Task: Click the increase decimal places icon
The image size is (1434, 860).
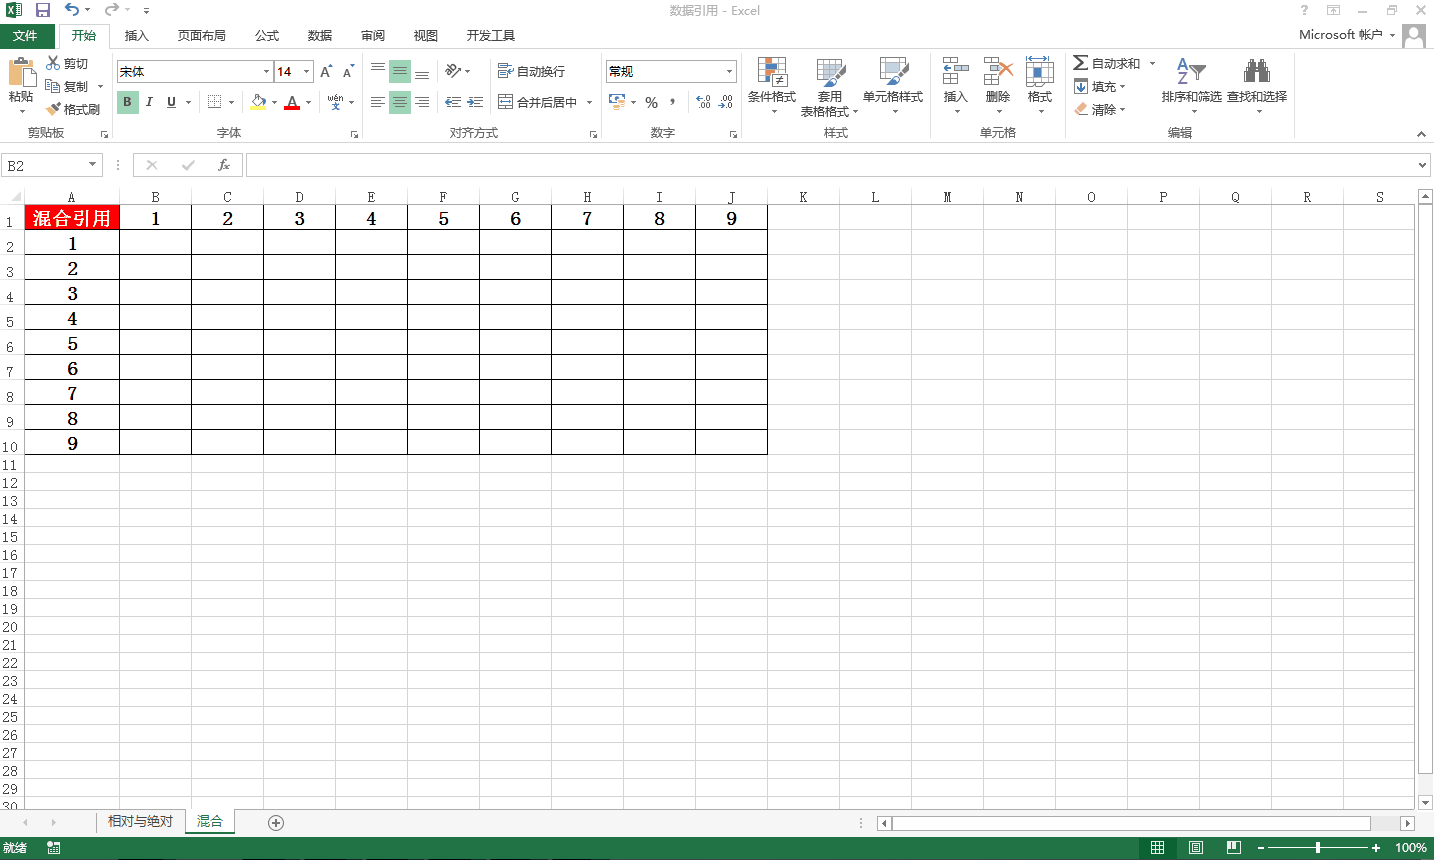Action: click(x=703, y=102)
